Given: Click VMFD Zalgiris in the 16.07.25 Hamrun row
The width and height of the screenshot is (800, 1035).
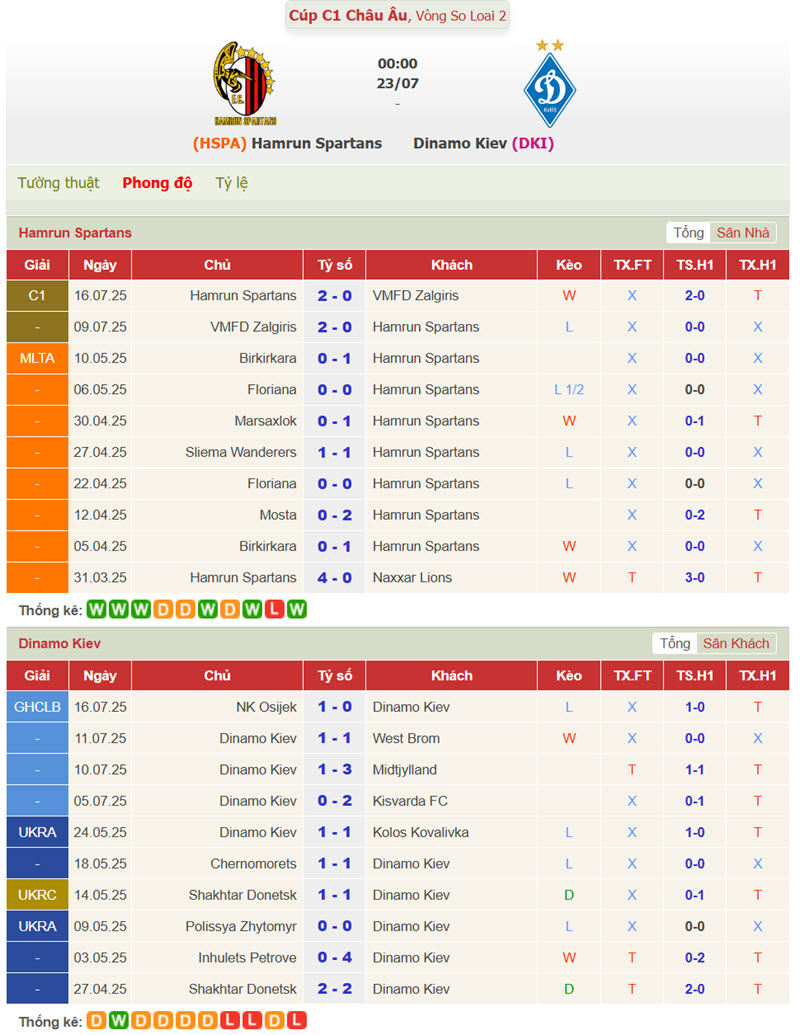Looking at the screenshot, I should 415,296.
